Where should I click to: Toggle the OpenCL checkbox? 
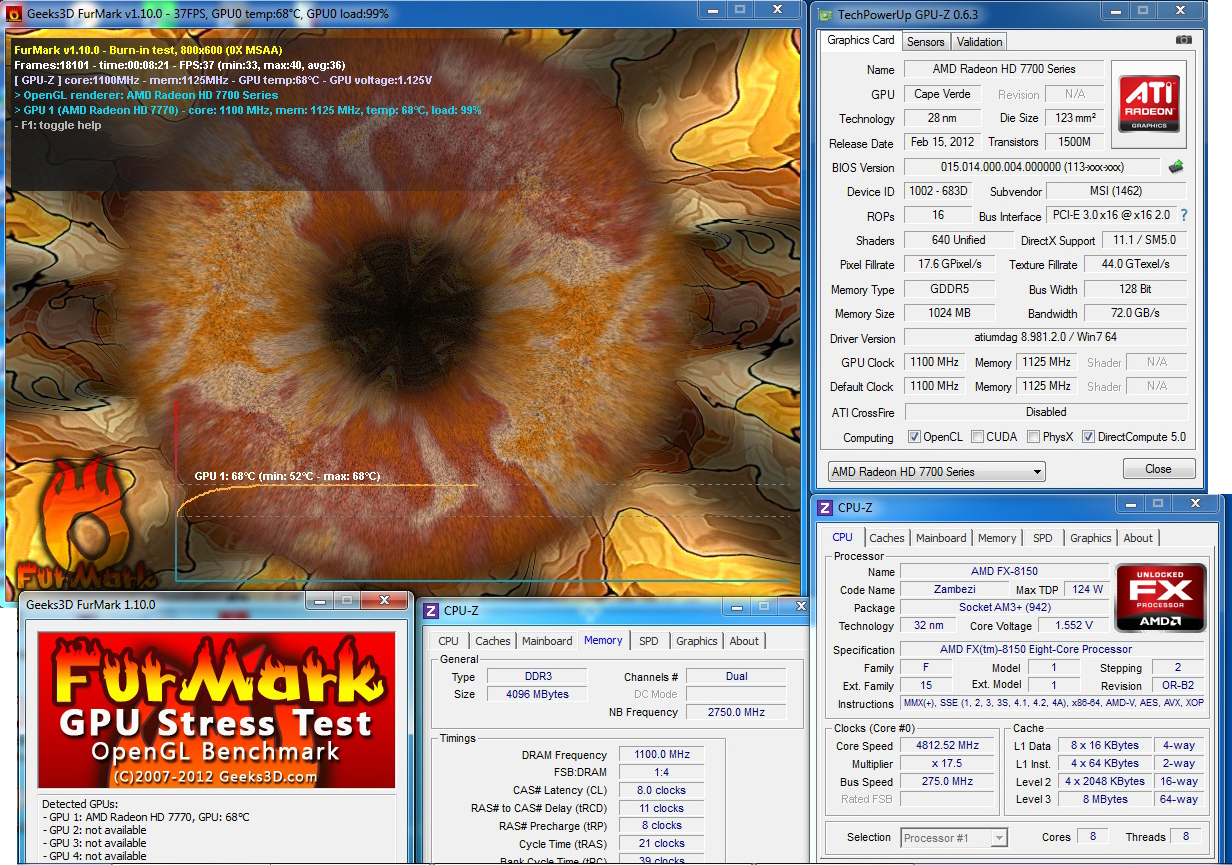pyautogui.click(x=914, y=437)
